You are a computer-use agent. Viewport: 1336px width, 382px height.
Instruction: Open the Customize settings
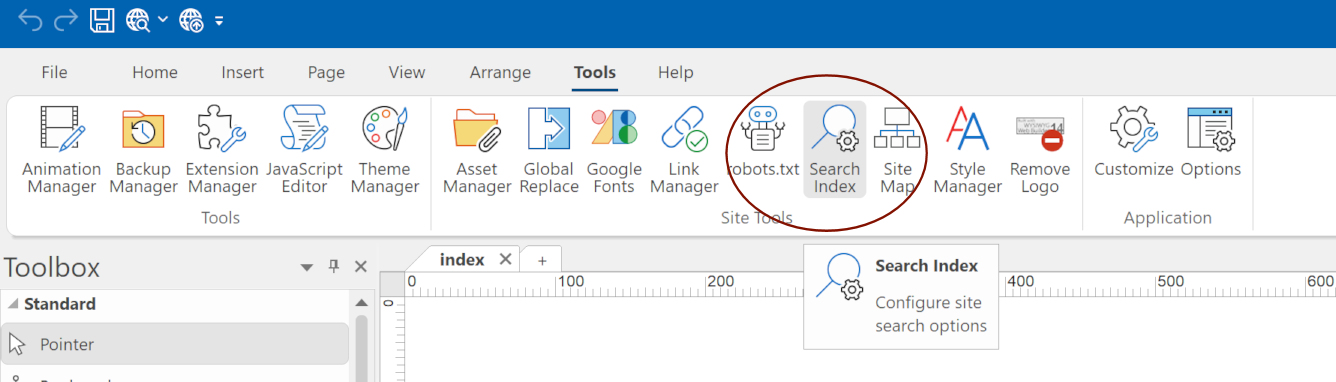[1133, 142]
